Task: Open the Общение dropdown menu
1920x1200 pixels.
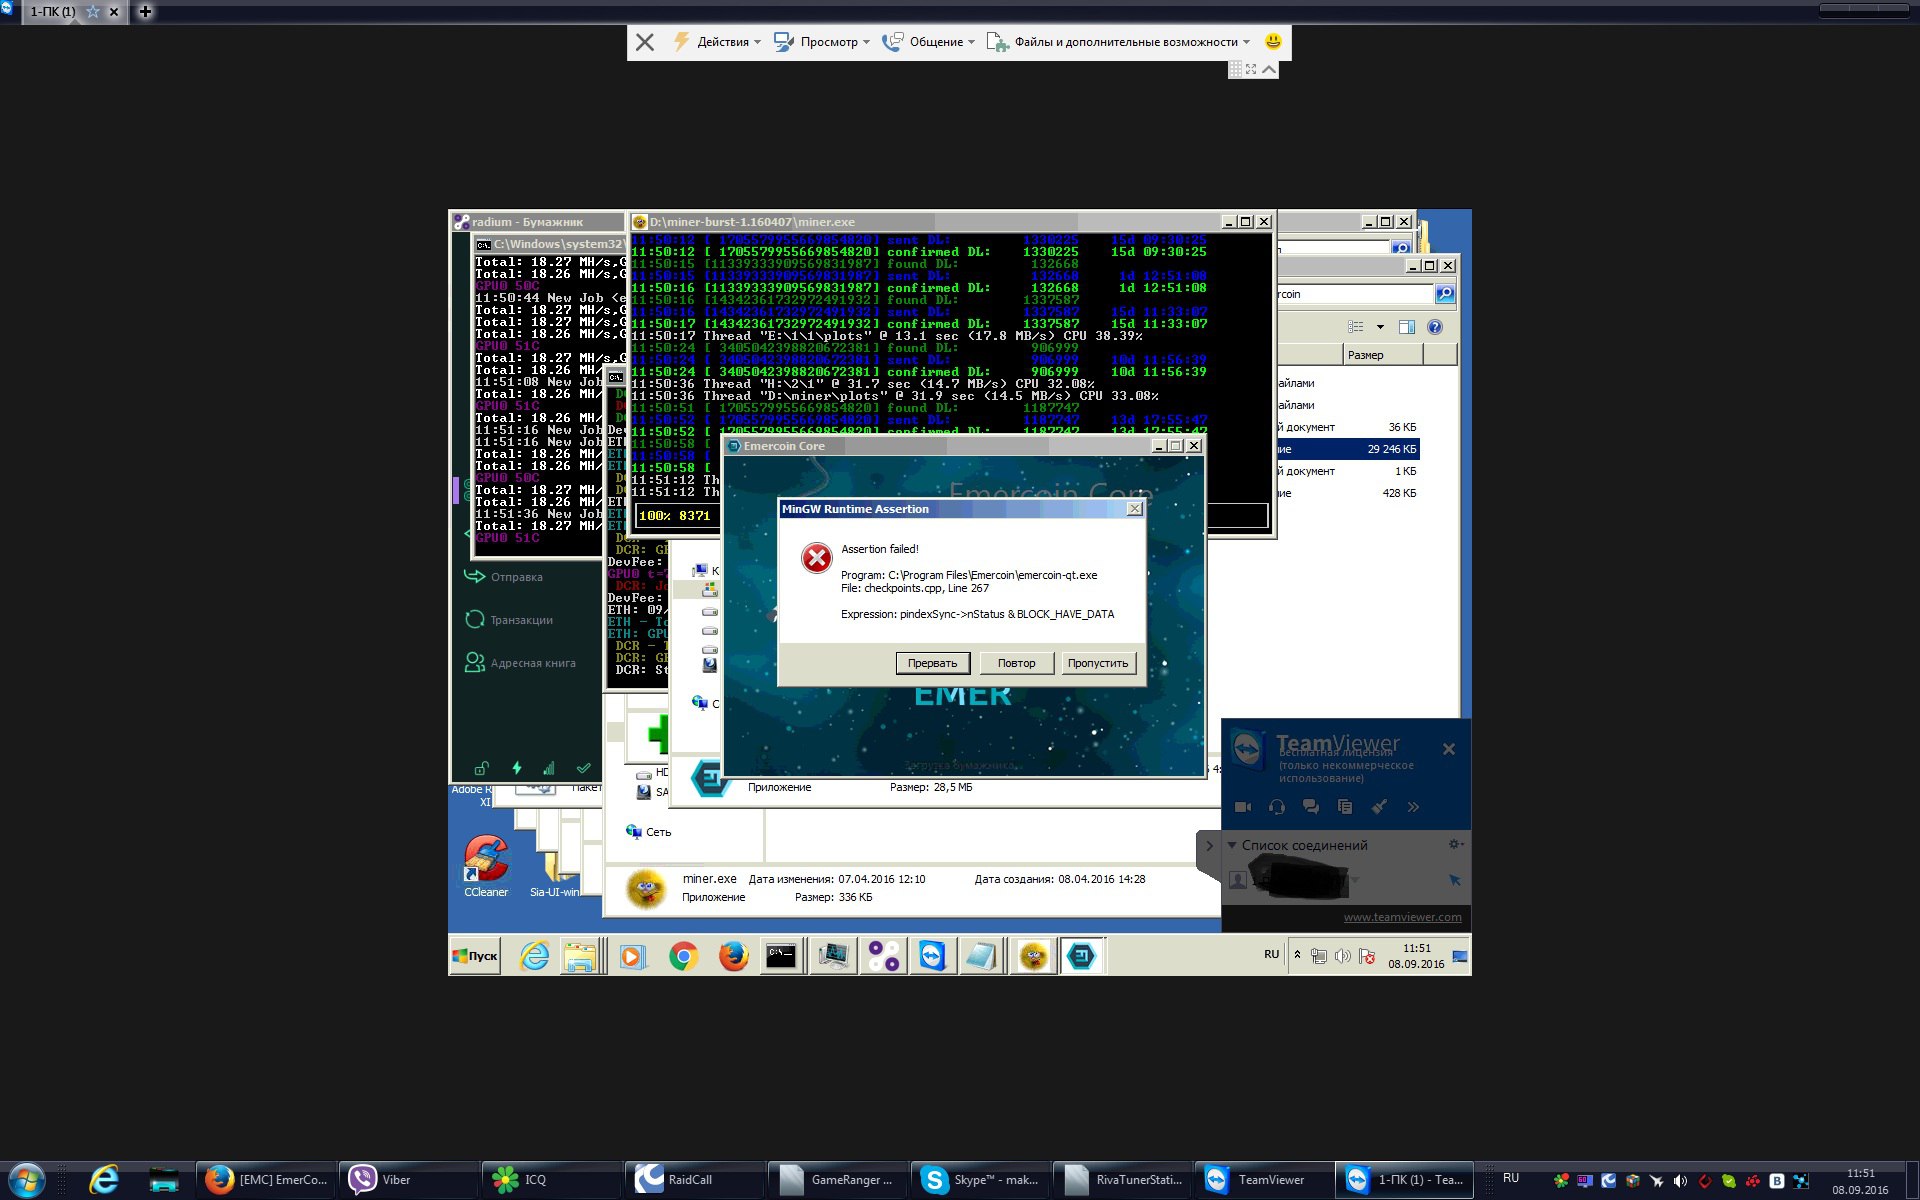Action: (930, 42)
